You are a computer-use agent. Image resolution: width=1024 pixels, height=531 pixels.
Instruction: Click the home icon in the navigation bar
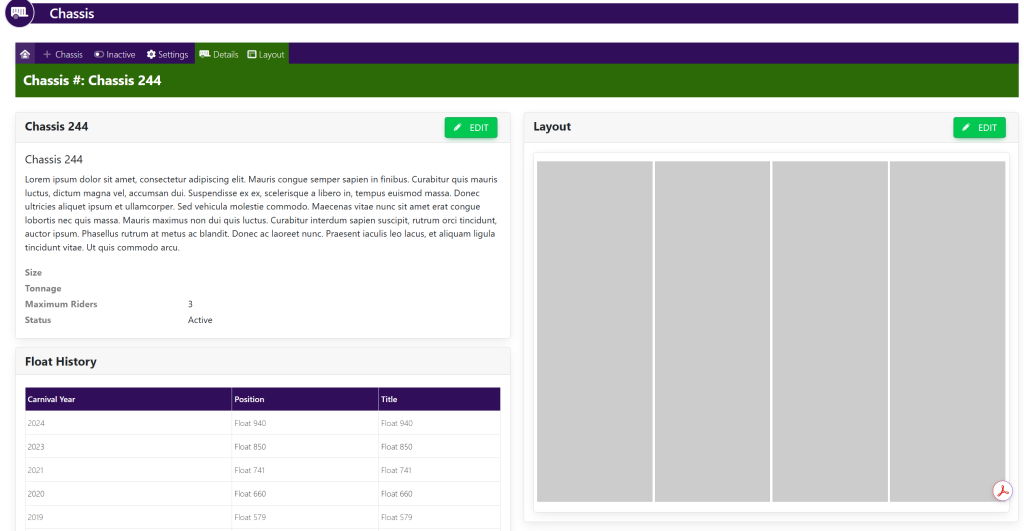pyautogui.click(x=25, y=54)
